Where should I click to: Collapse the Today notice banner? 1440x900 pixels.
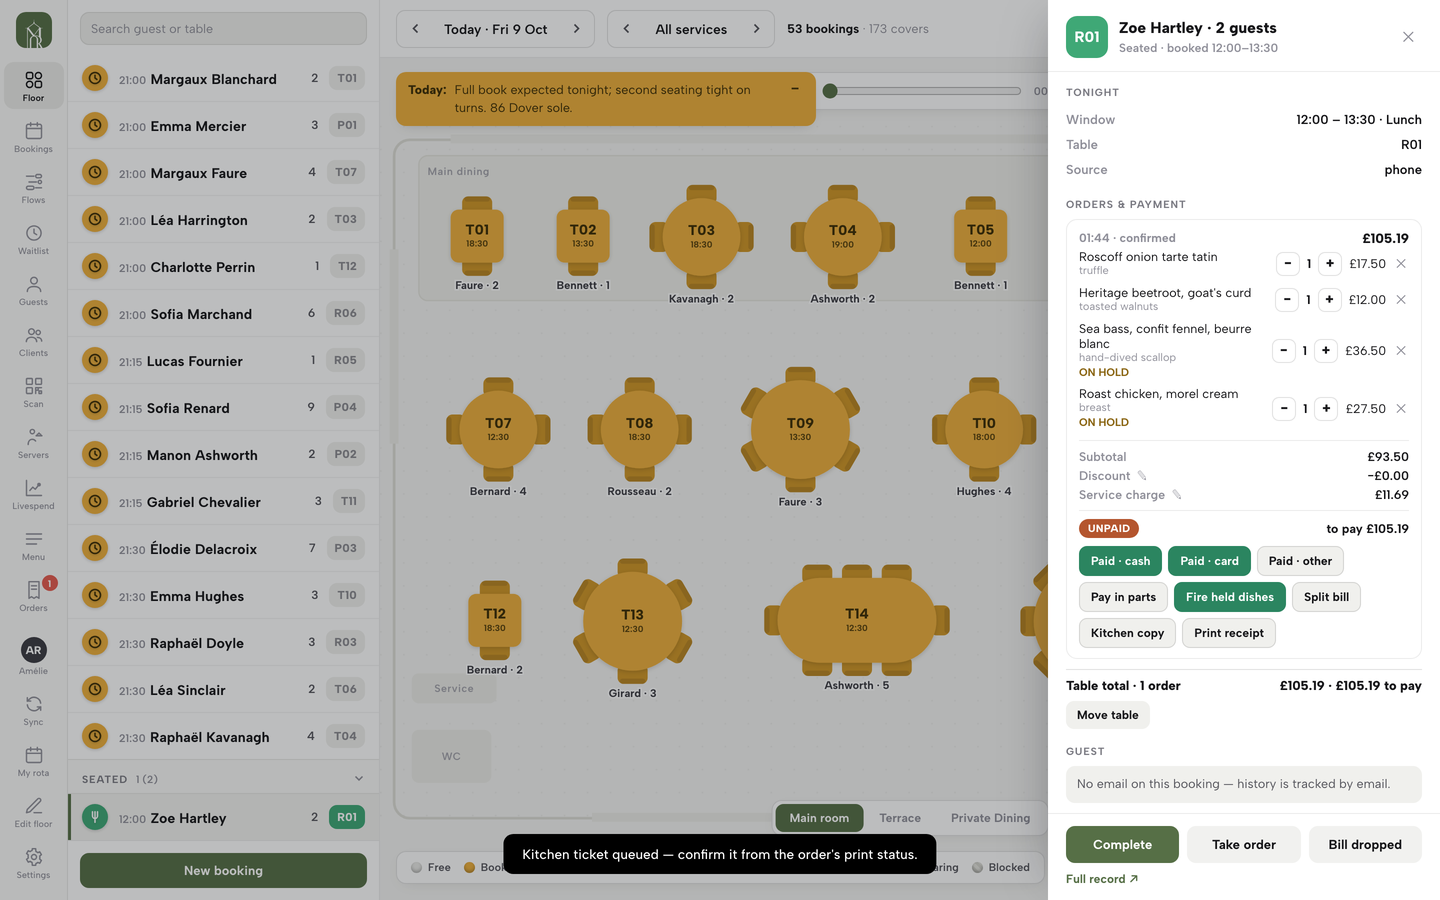point(795,89)
